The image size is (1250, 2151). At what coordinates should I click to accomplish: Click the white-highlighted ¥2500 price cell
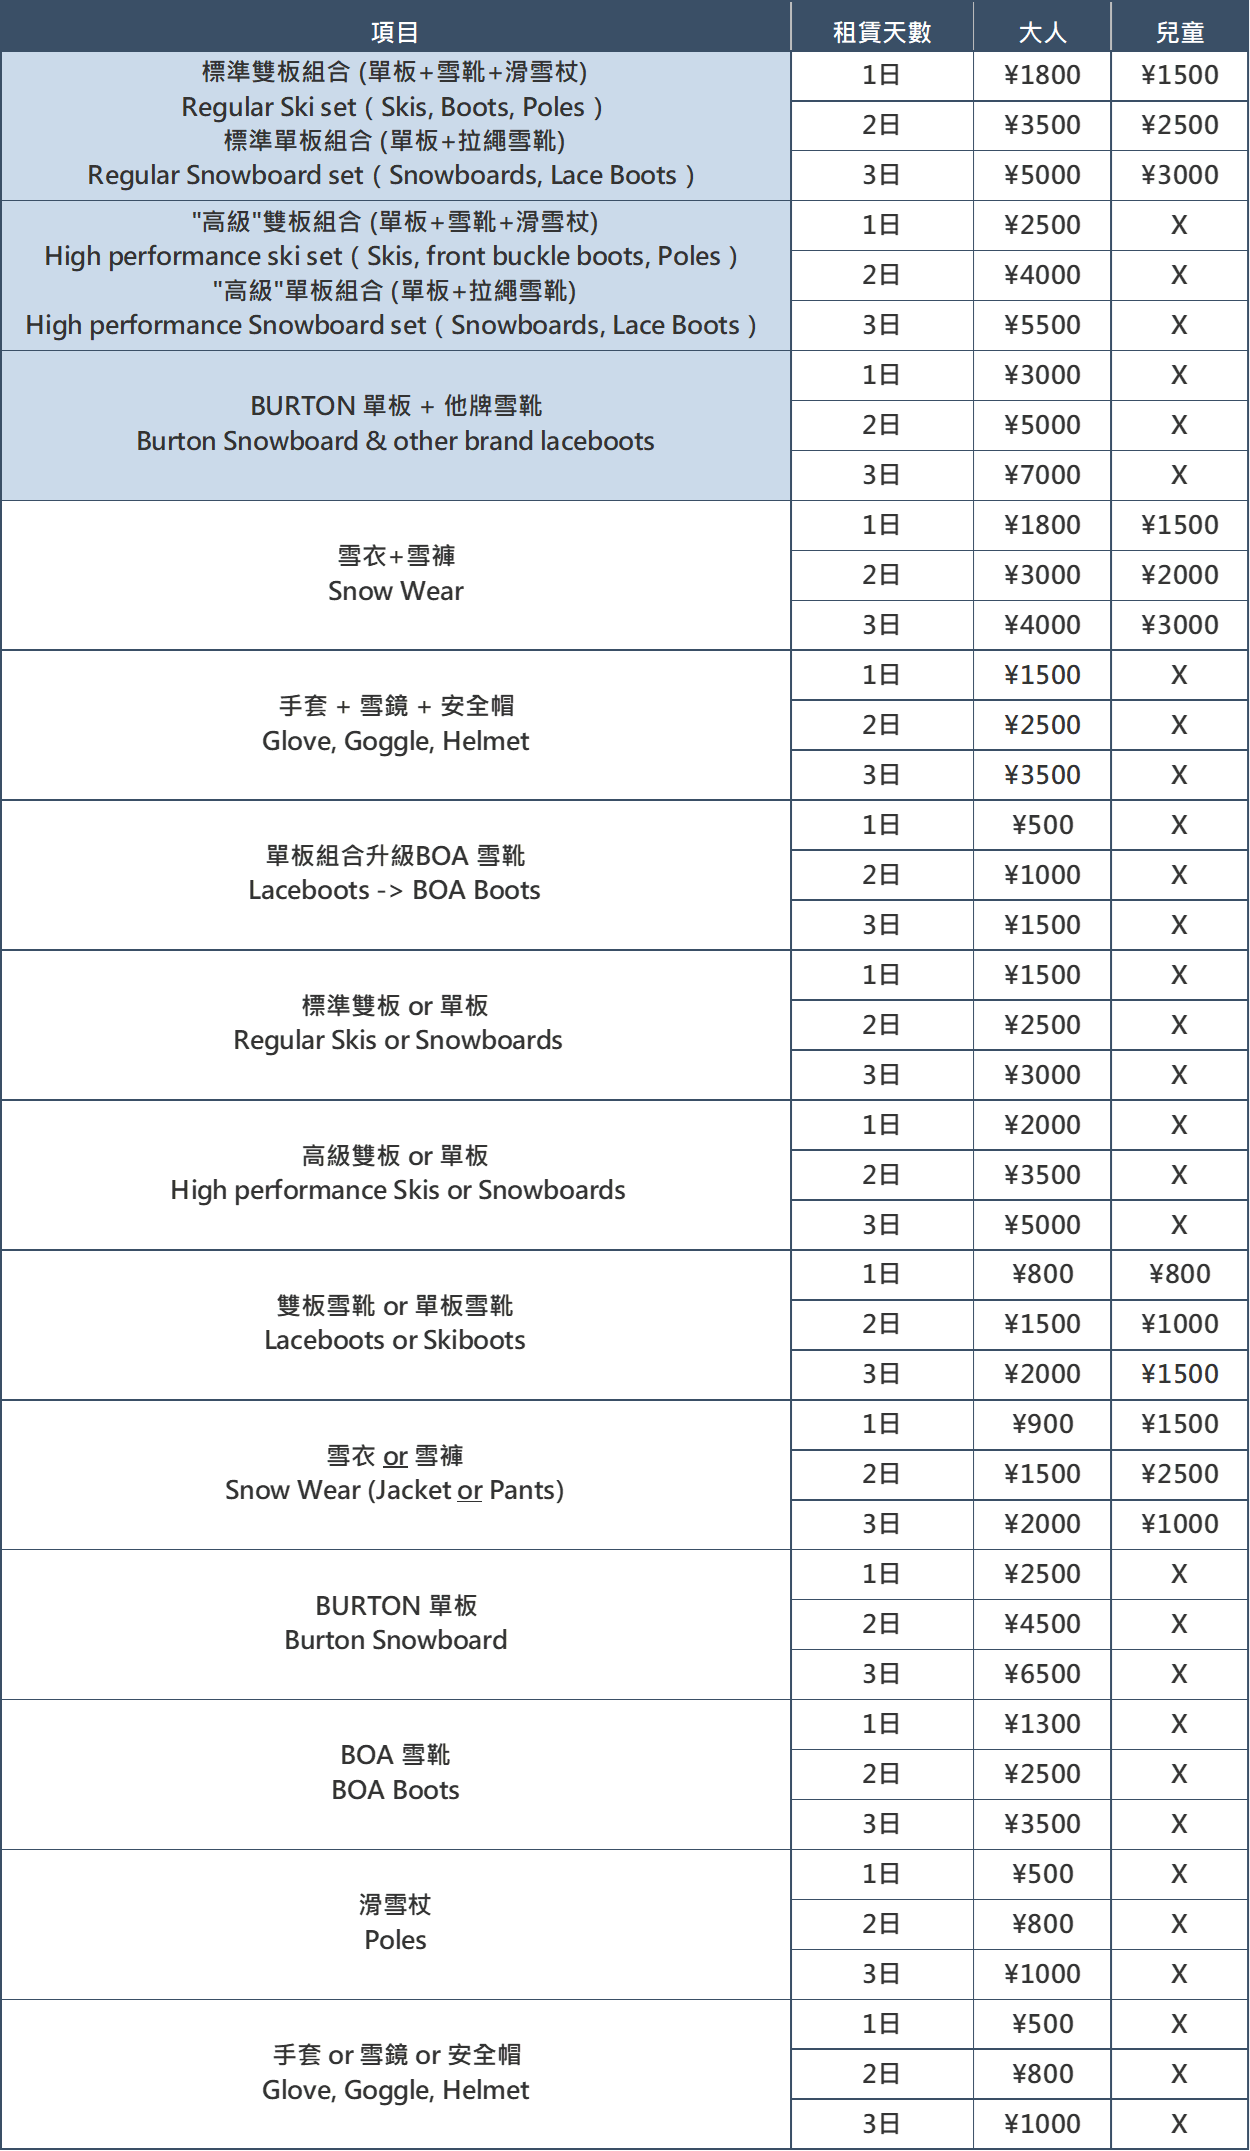(x=1042, y=725)
